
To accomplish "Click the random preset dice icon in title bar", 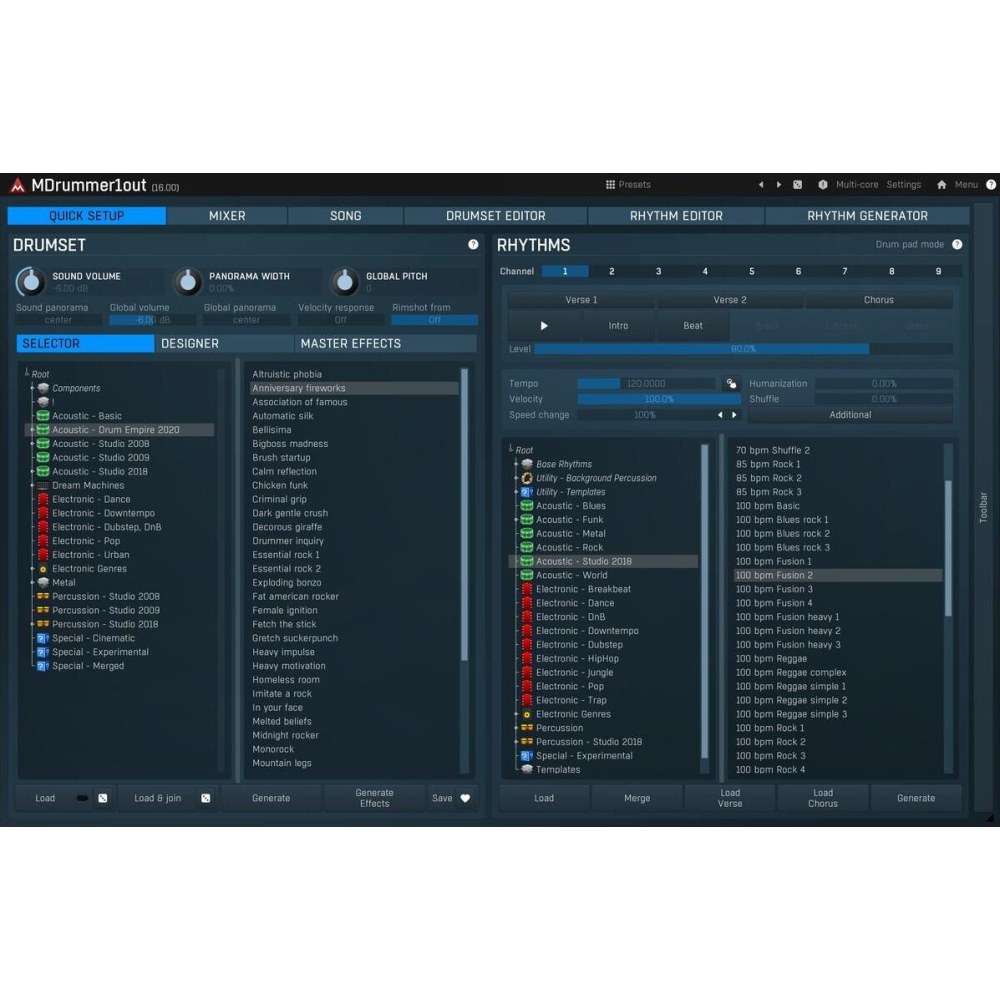I will click(x=797, y=185).
